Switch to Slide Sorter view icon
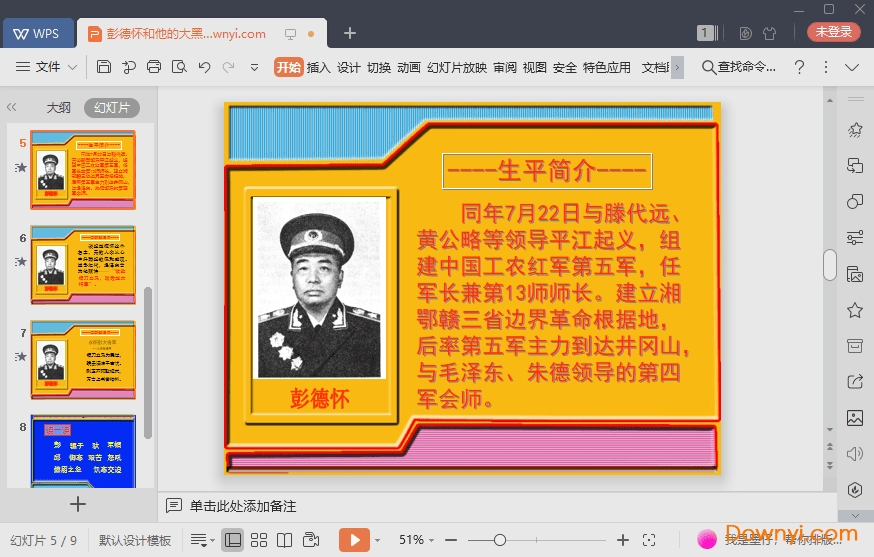Image resolution: width=874 pixels, height=557 pixels. tap(259, 540)
